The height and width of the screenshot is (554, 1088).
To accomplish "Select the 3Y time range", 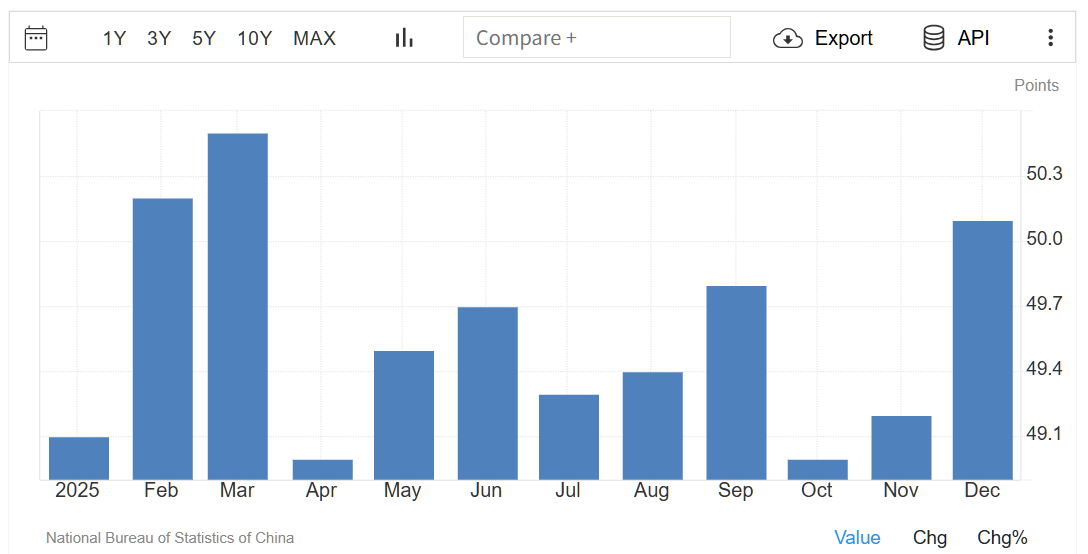I will tap(159, 38).
